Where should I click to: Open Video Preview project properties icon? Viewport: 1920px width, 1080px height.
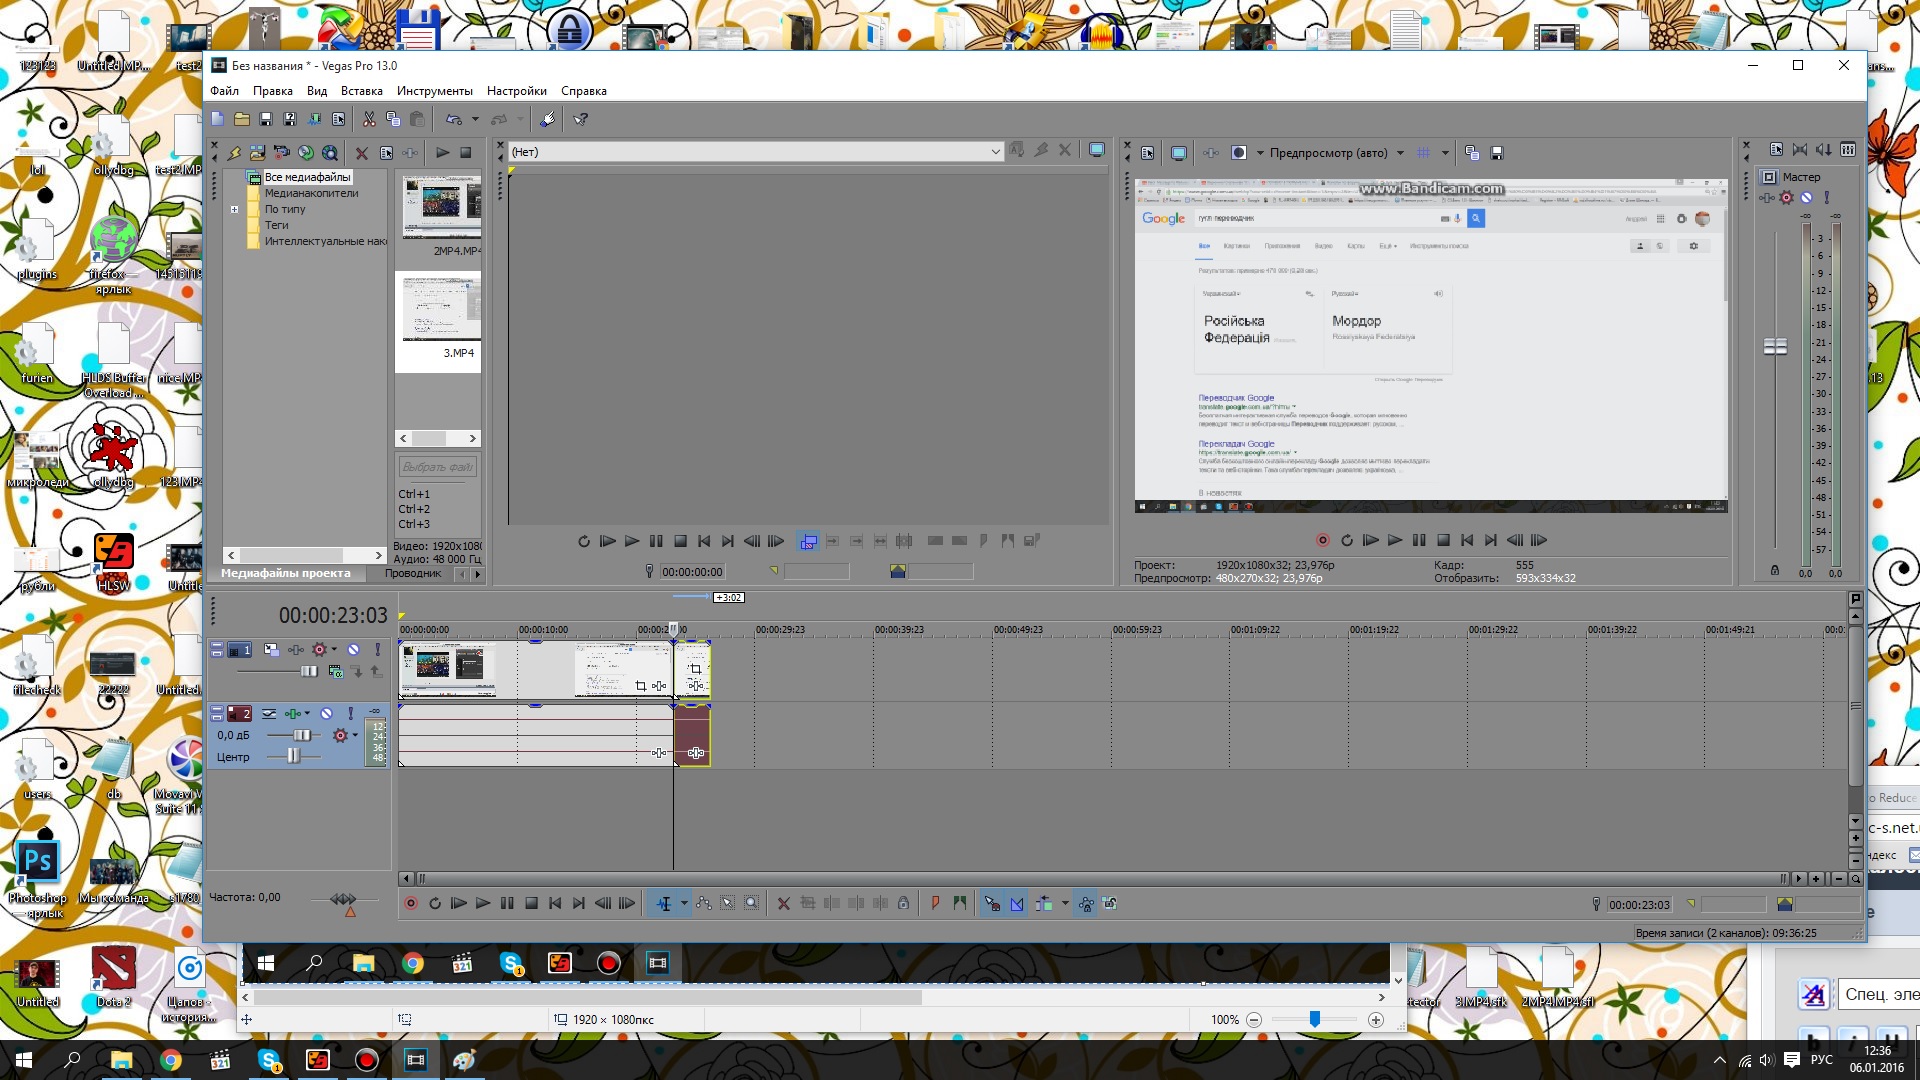(1148, 153)
